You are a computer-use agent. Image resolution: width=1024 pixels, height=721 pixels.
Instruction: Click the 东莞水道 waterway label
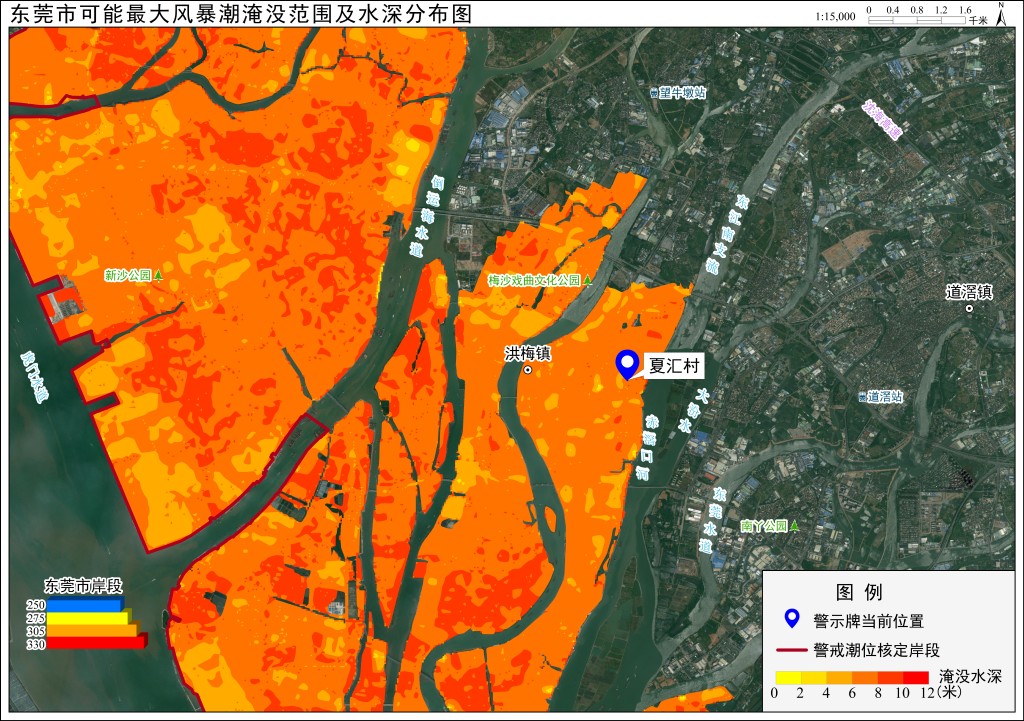pyautogui.click(x=712, y=520)
